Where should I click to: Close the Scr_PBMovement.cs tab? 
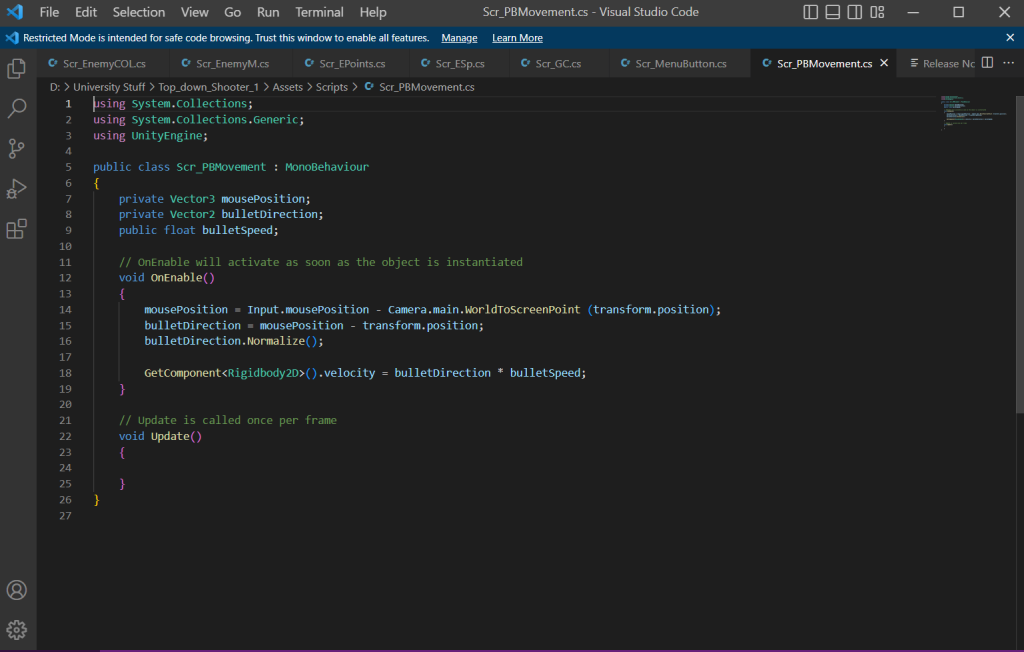(x=883, y=63)
